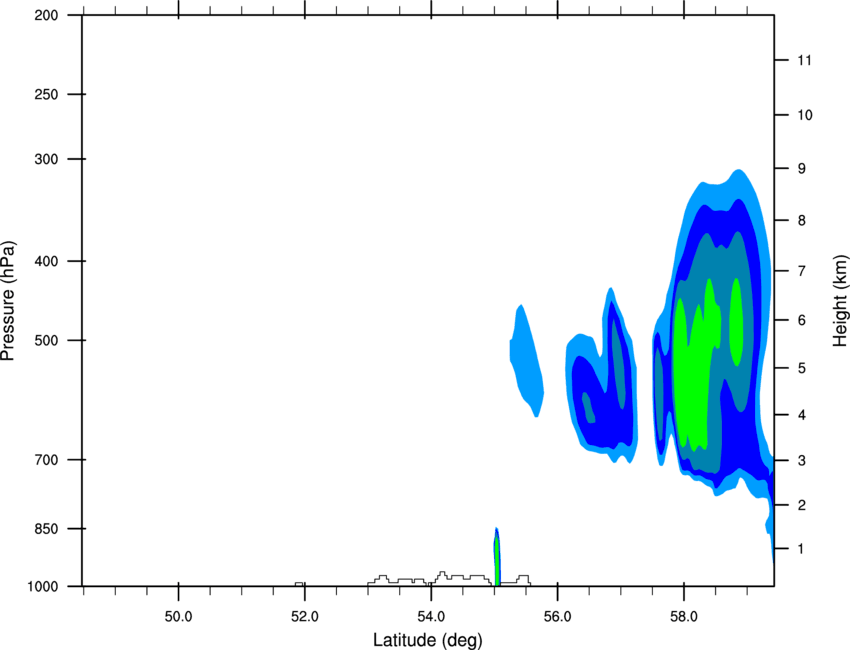
Task: Click the 700 pressure tick label
Action: [46, 460]
